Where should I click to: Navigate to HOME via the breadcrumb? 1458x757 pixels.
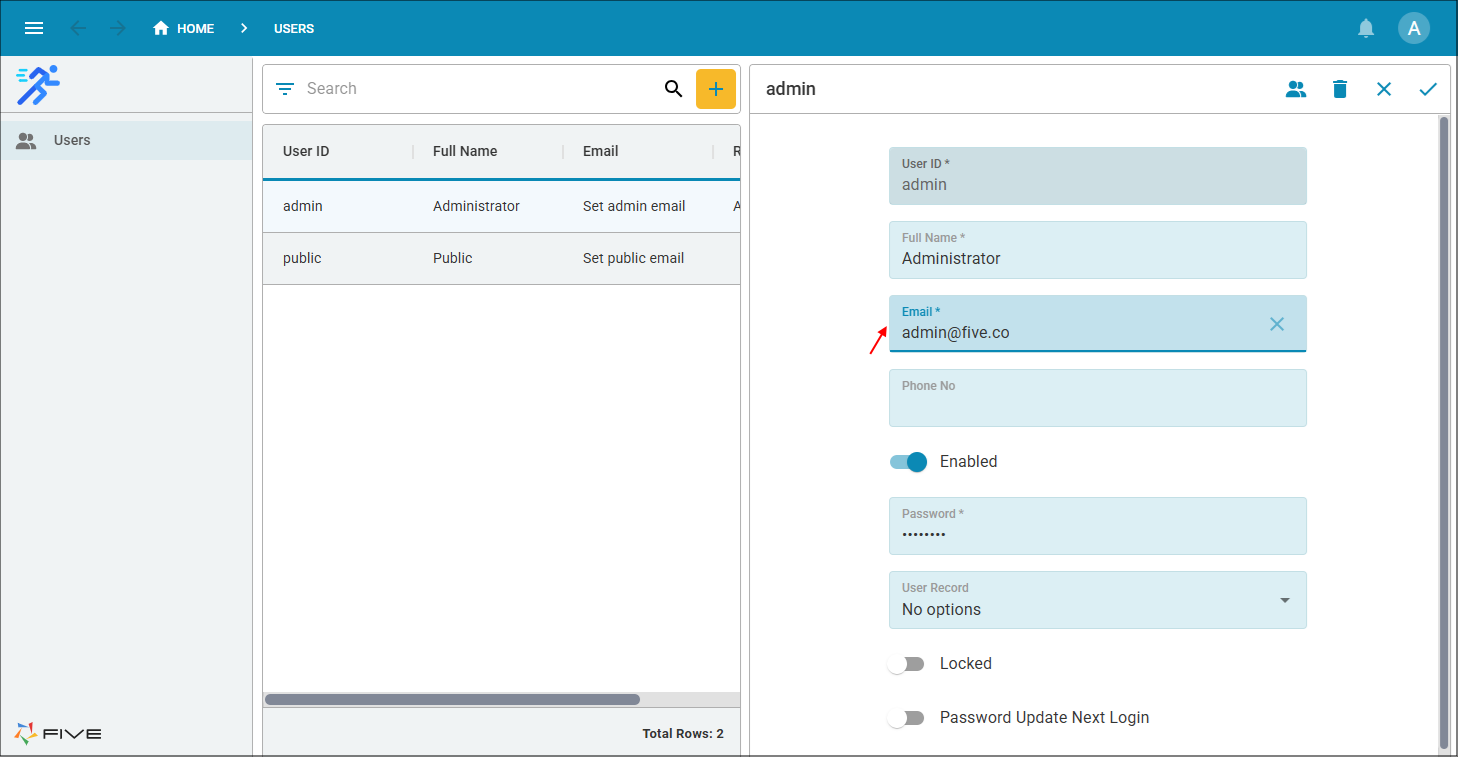pos(184,28)
